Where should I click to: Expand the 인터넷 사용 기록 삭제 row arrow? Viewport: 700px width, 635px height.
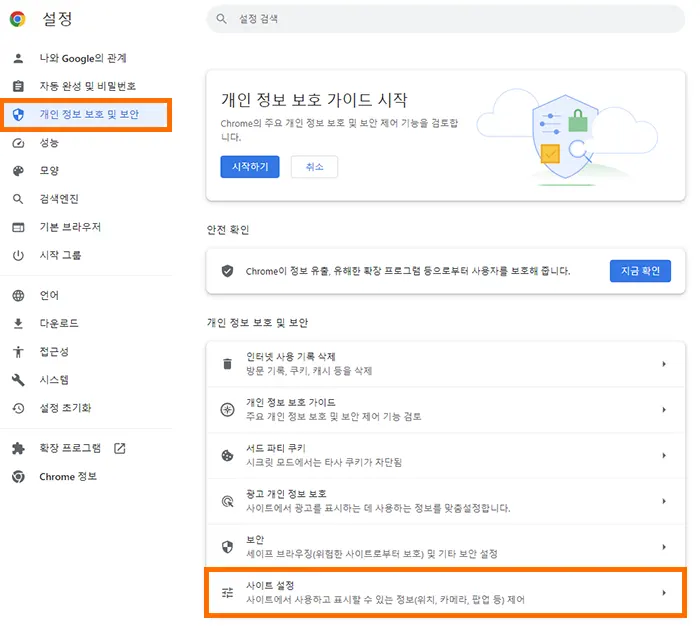point(664,364)
